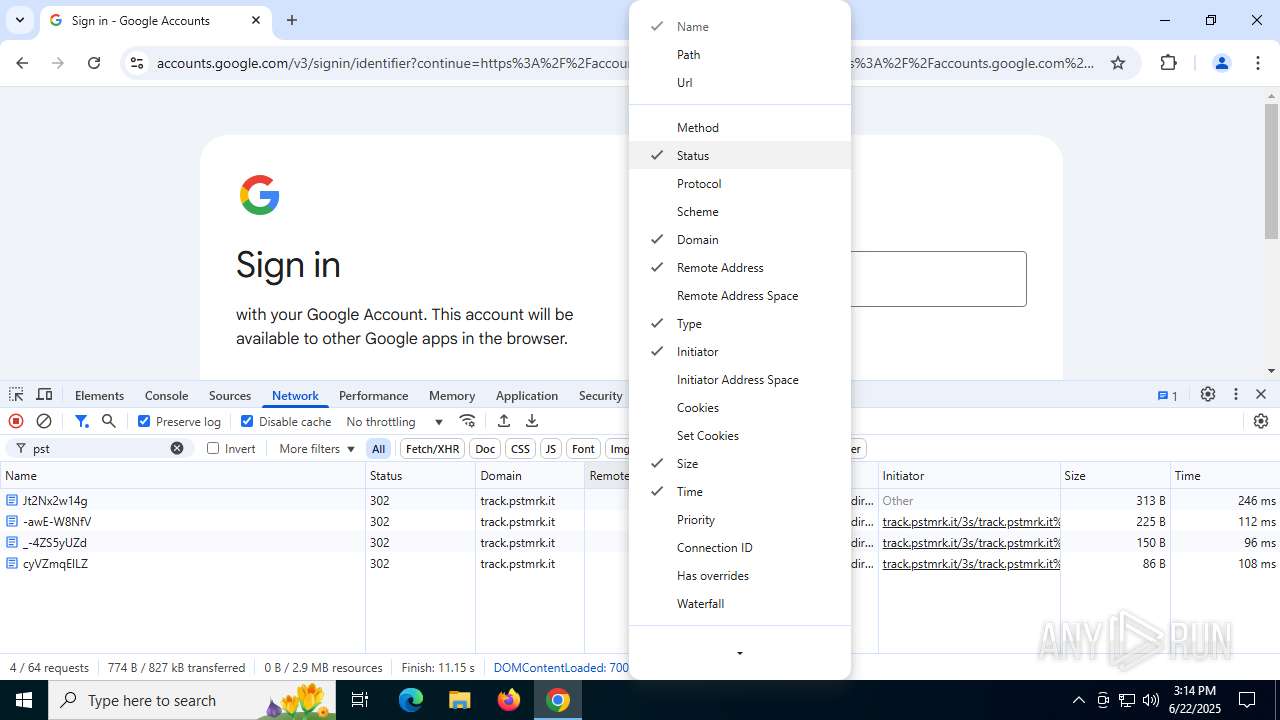
Task: Close the DevTools panel
Action: [x=1261, y=395]
